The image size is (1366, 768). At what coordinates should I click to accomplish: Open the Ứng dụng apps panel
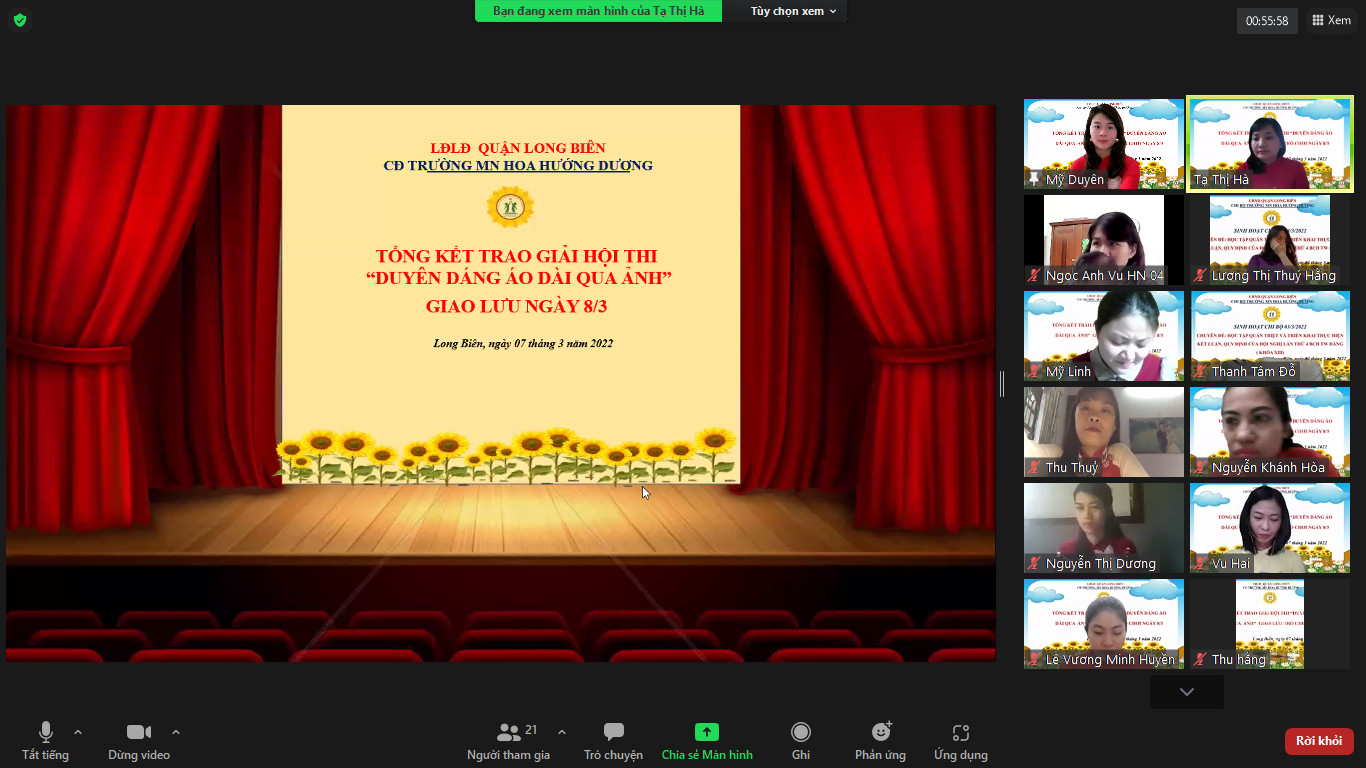click(x=960, y=741)
